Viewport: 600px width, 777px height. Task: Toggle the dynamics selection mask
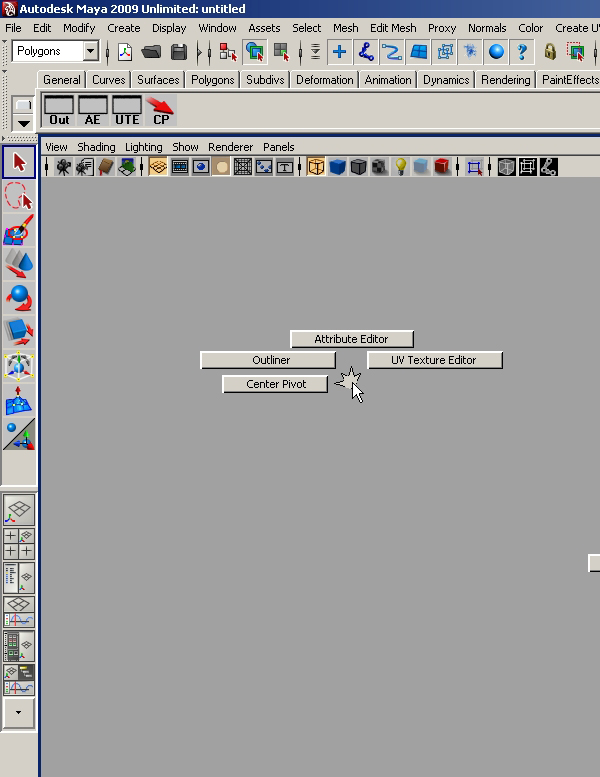click(x=470, y=52)
